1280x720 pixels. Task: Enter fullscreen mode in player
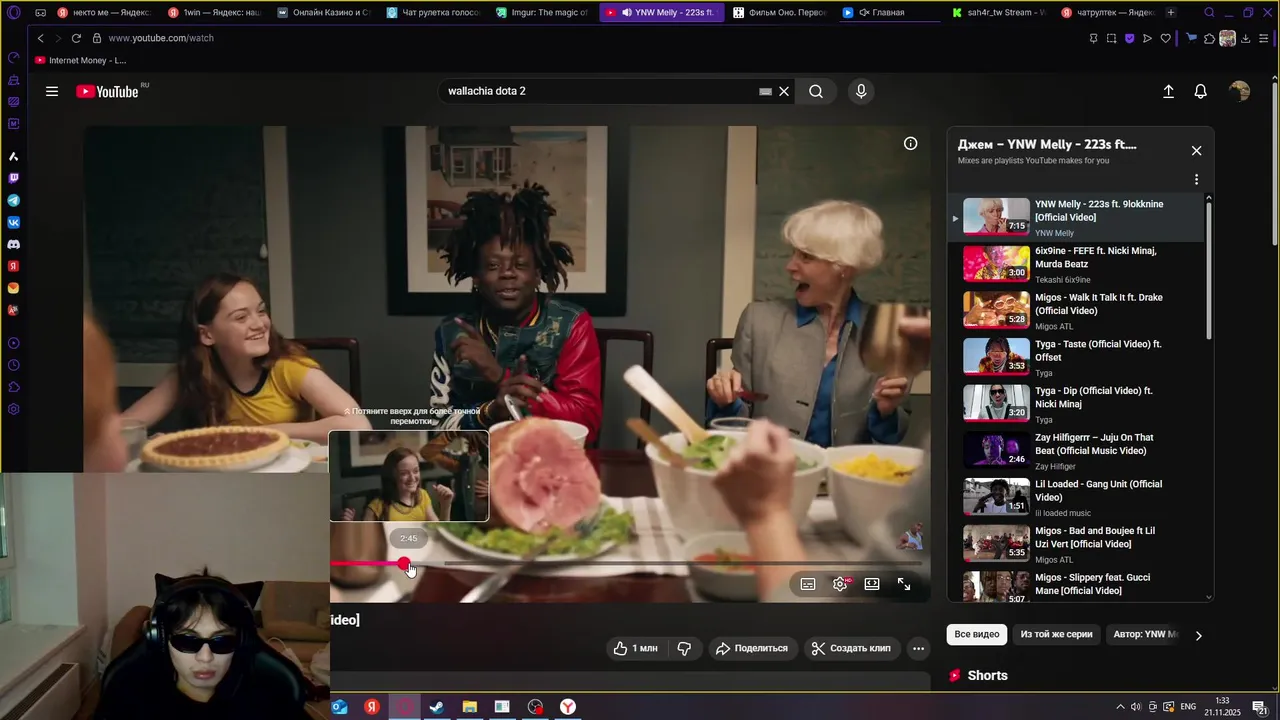[x=904, y=584]
